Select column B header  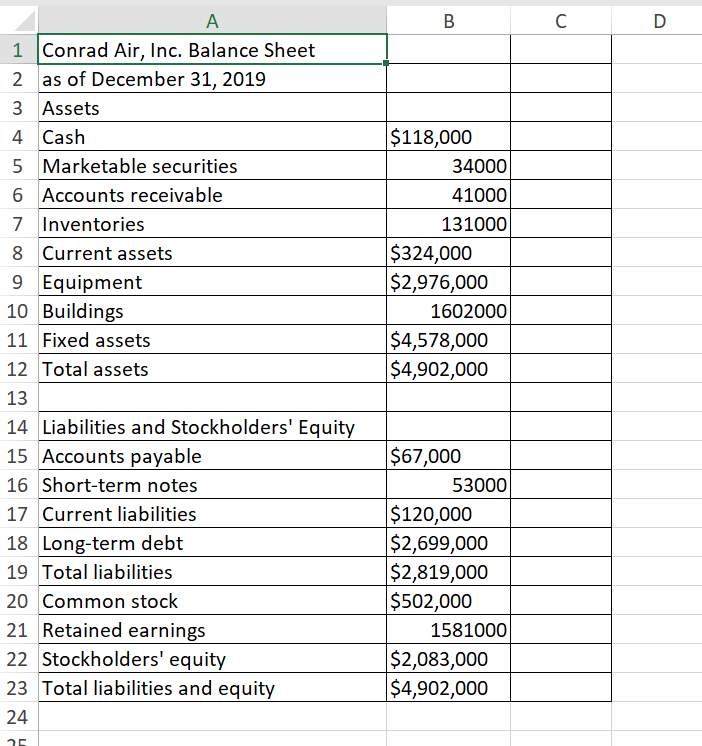click(448, 20)
